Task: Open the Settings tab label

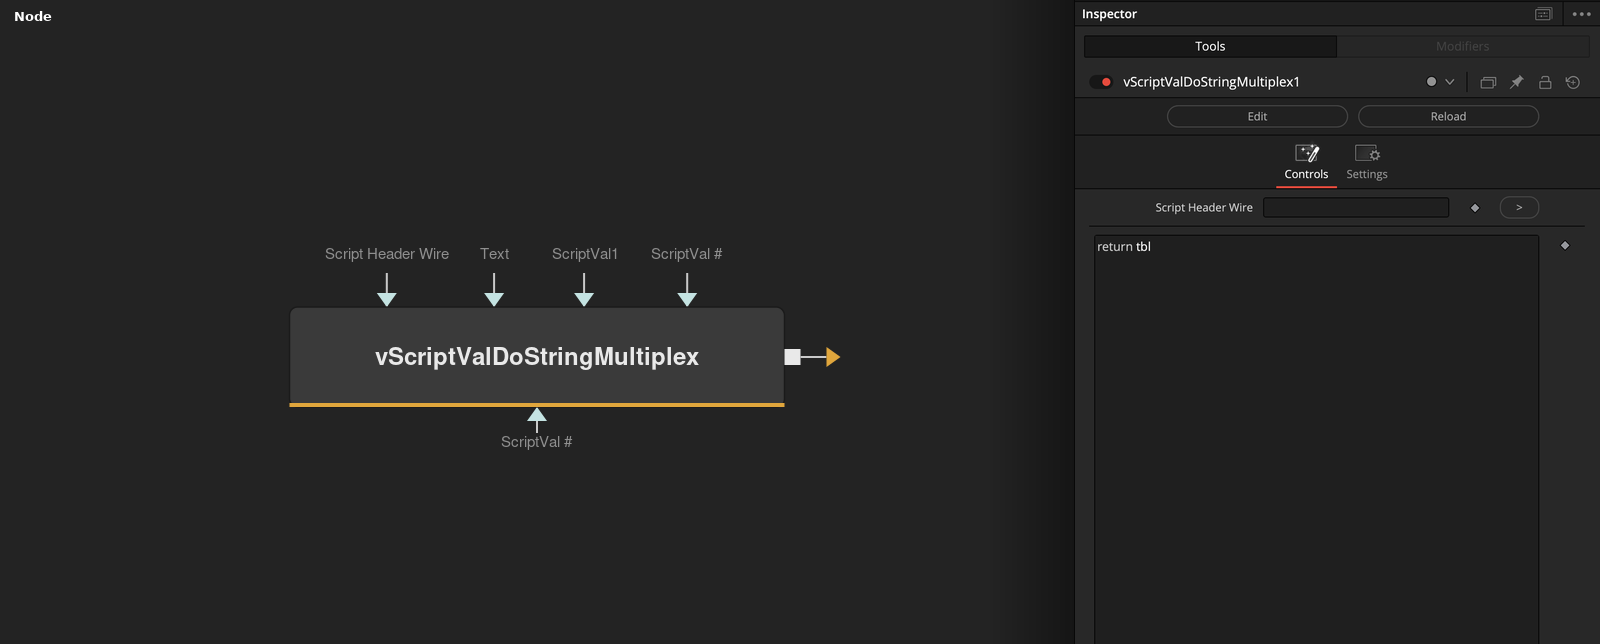Action: point(1367,174)
